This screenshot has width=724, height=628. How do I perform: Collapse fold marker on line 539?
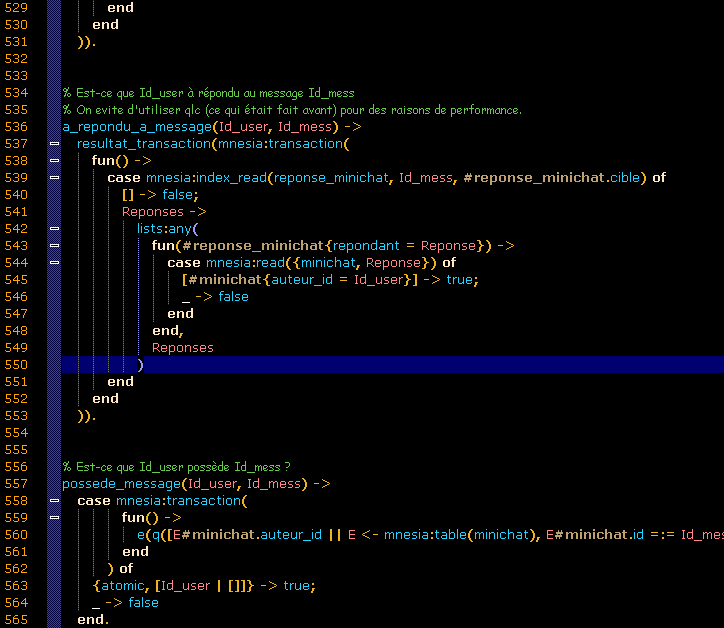[x=54, y=178]
